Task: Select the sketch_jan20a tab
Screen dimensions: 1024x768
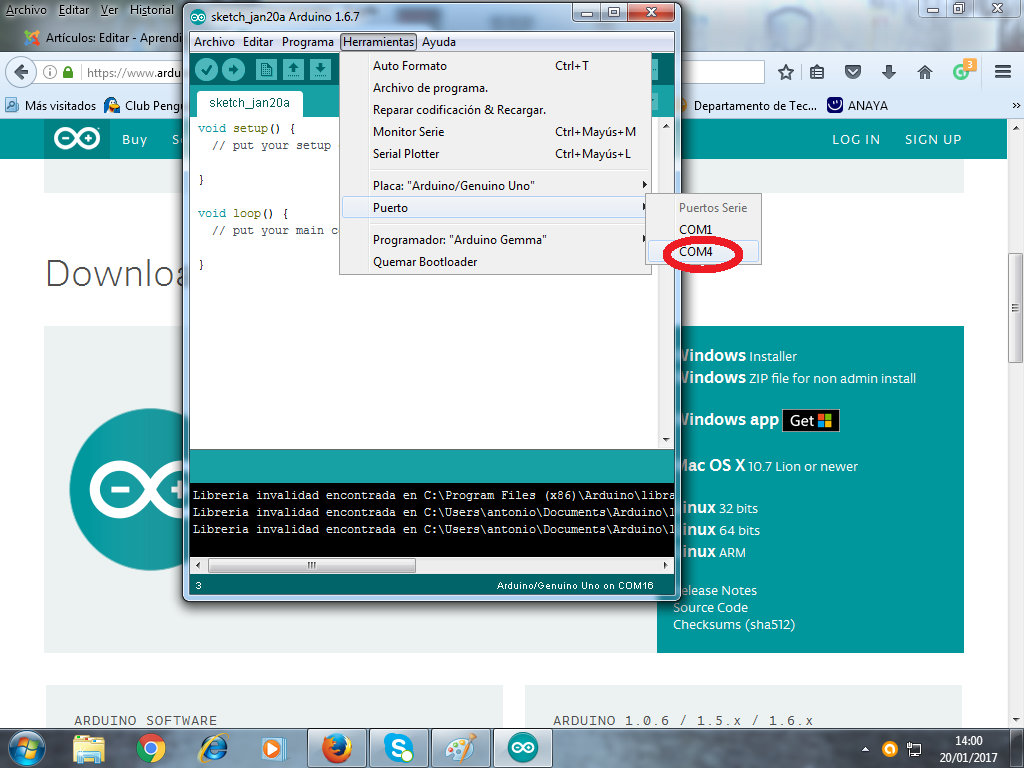Action: point(249,103)
